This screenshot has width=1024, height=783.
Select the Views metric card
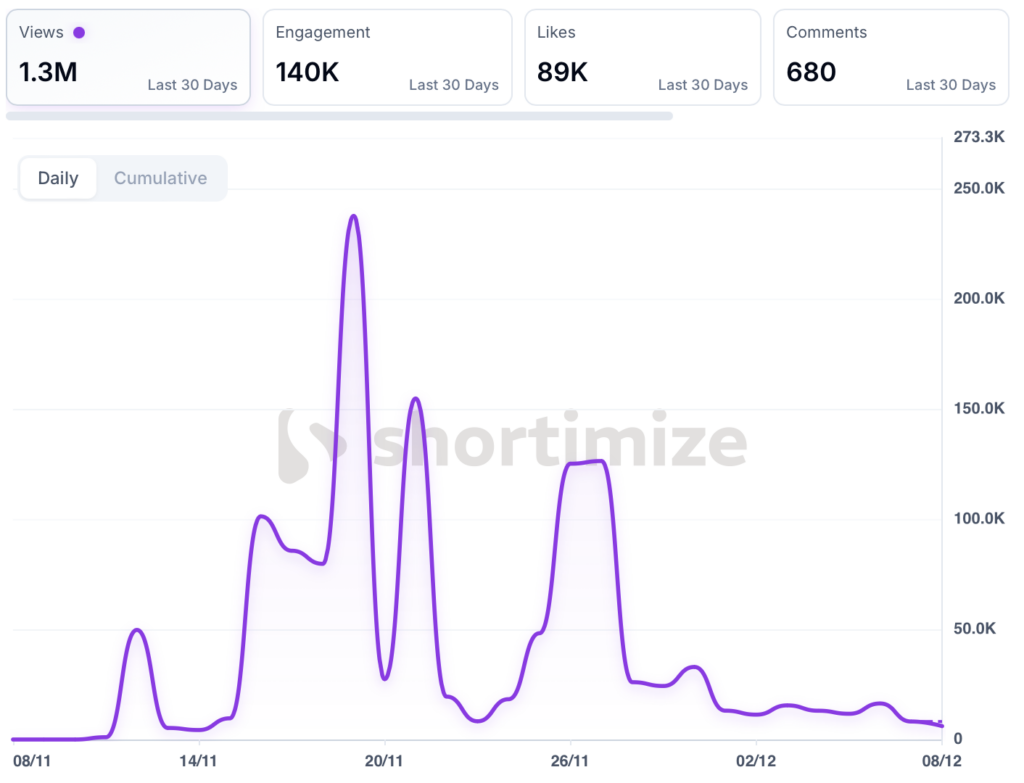click(x=128, y=57)
